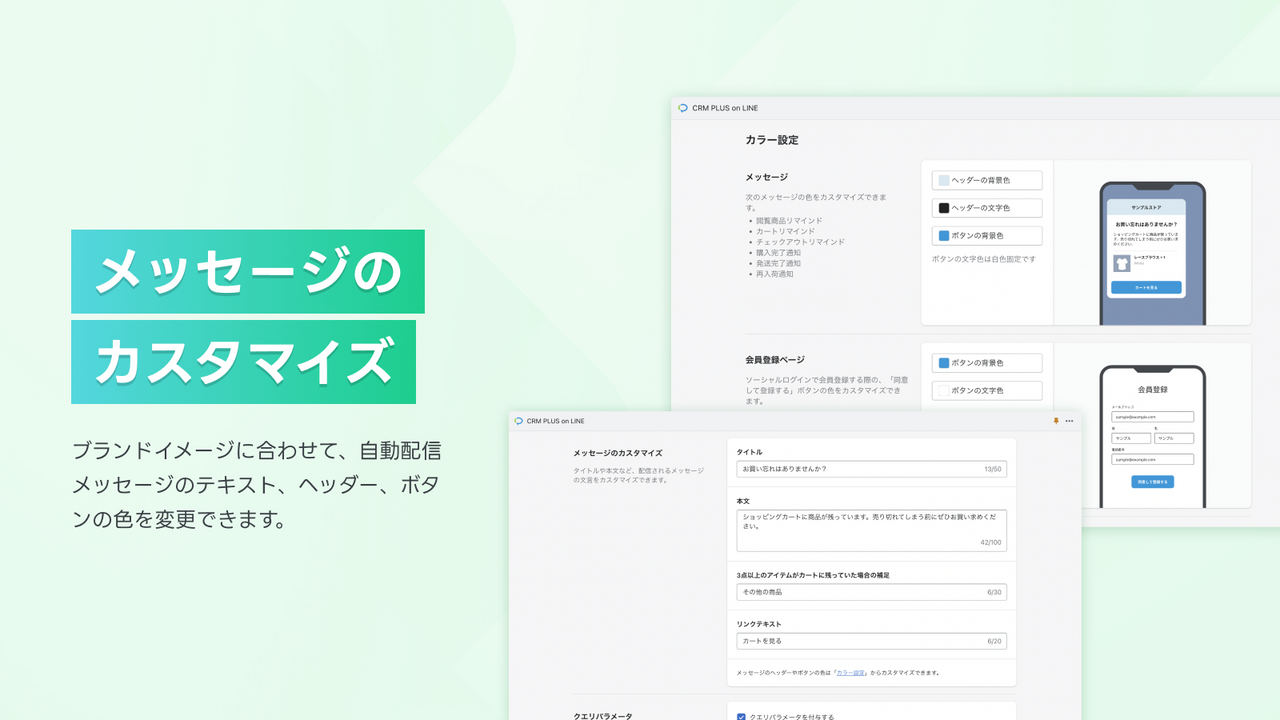Open the message ボタンの背景色 color picker
This screenshot has width=1280, height=720.
[987, 236]
